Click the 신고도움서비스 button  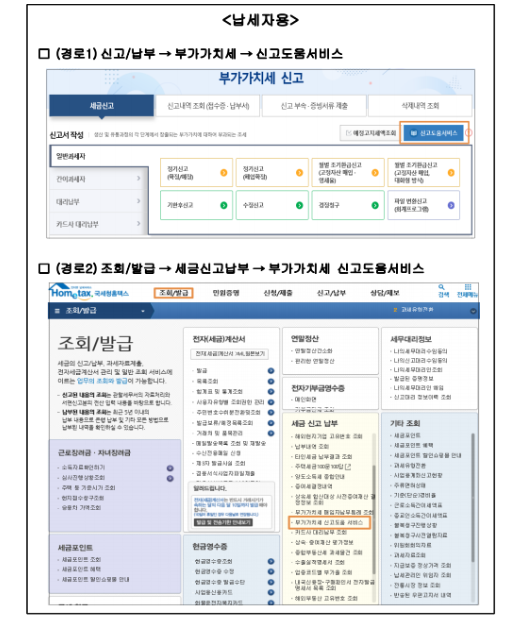tap(433, 133)
